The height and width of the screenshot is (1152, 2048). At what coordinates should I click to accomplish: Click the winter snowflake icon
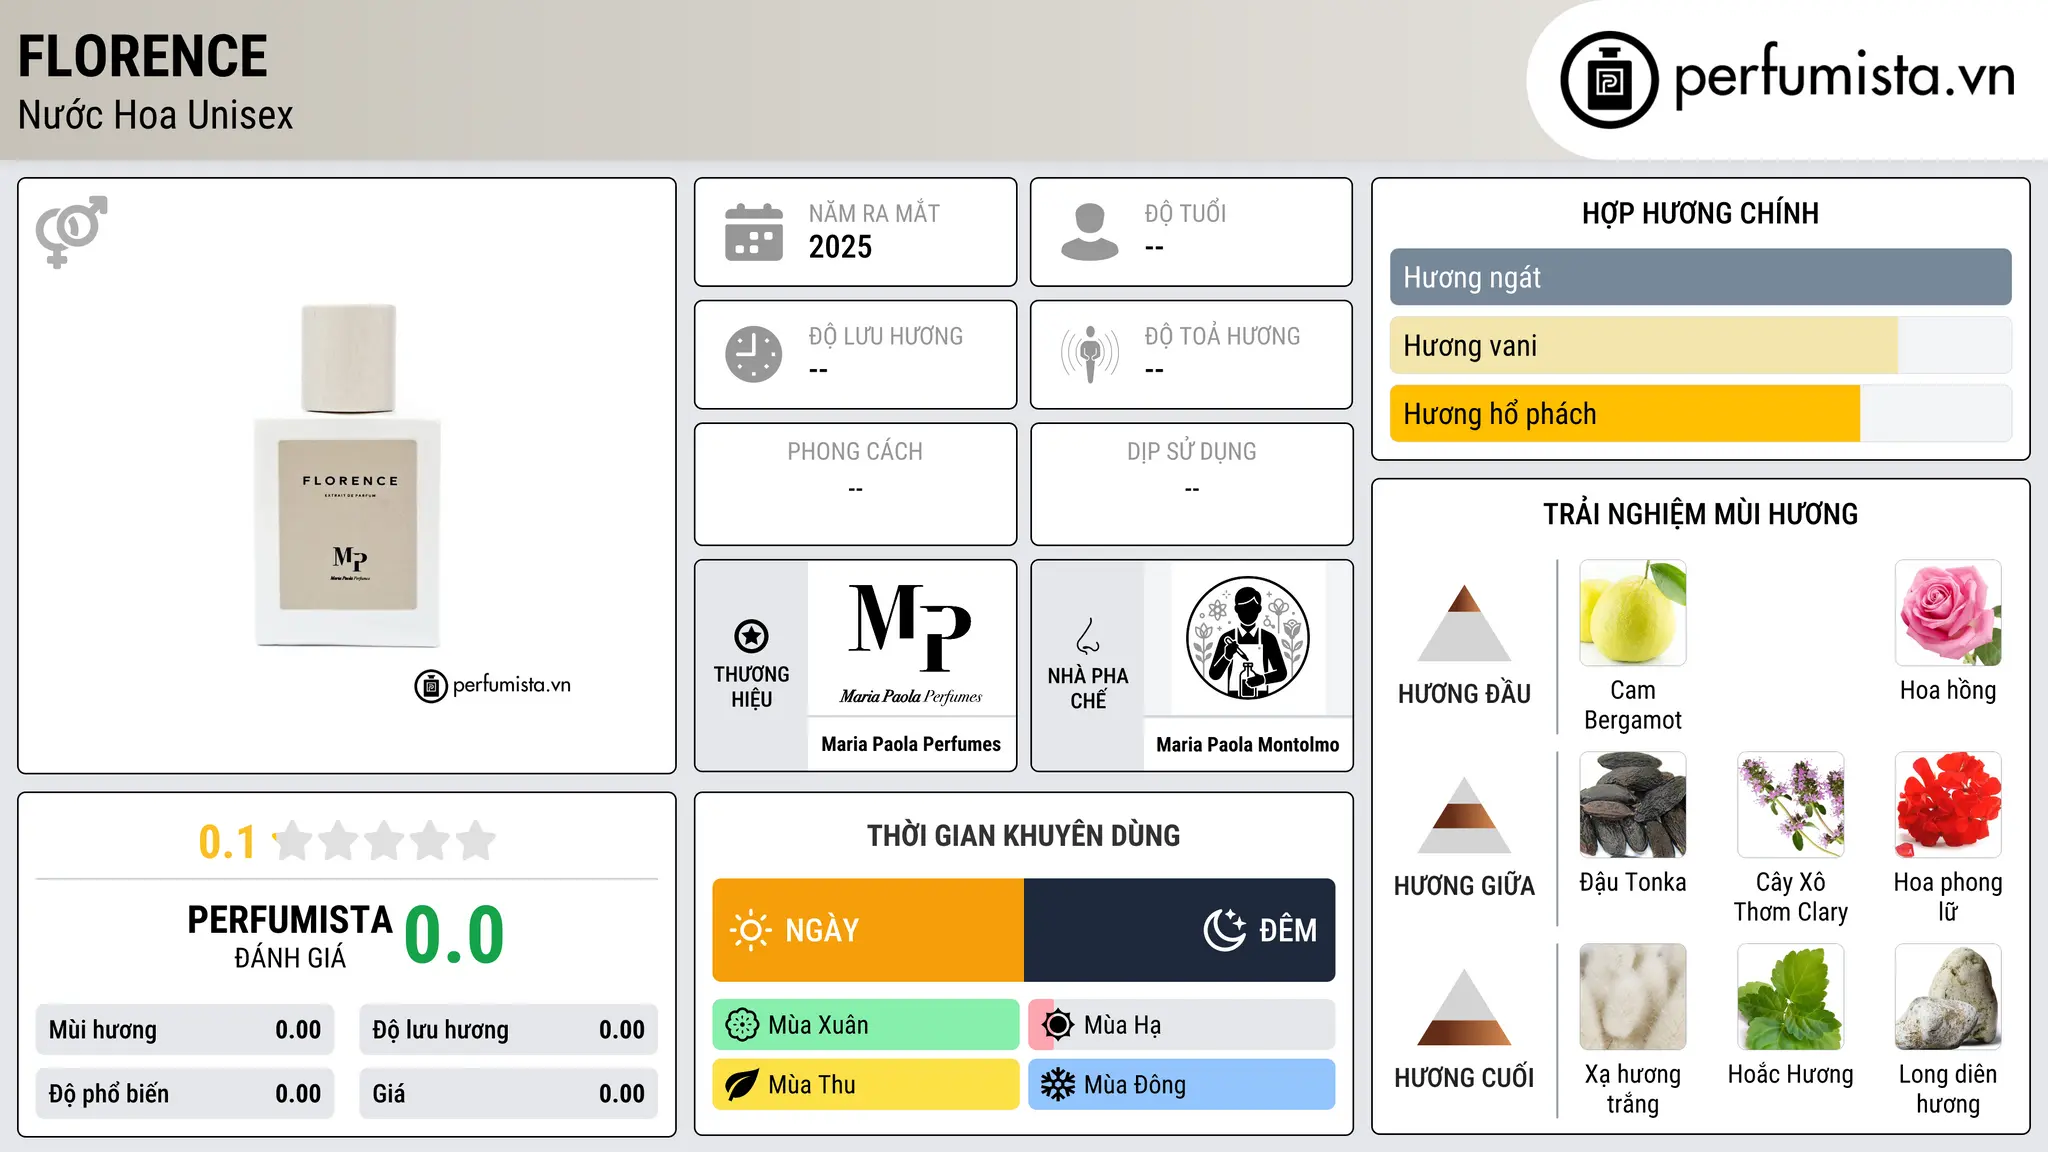click(1058, 1085)
